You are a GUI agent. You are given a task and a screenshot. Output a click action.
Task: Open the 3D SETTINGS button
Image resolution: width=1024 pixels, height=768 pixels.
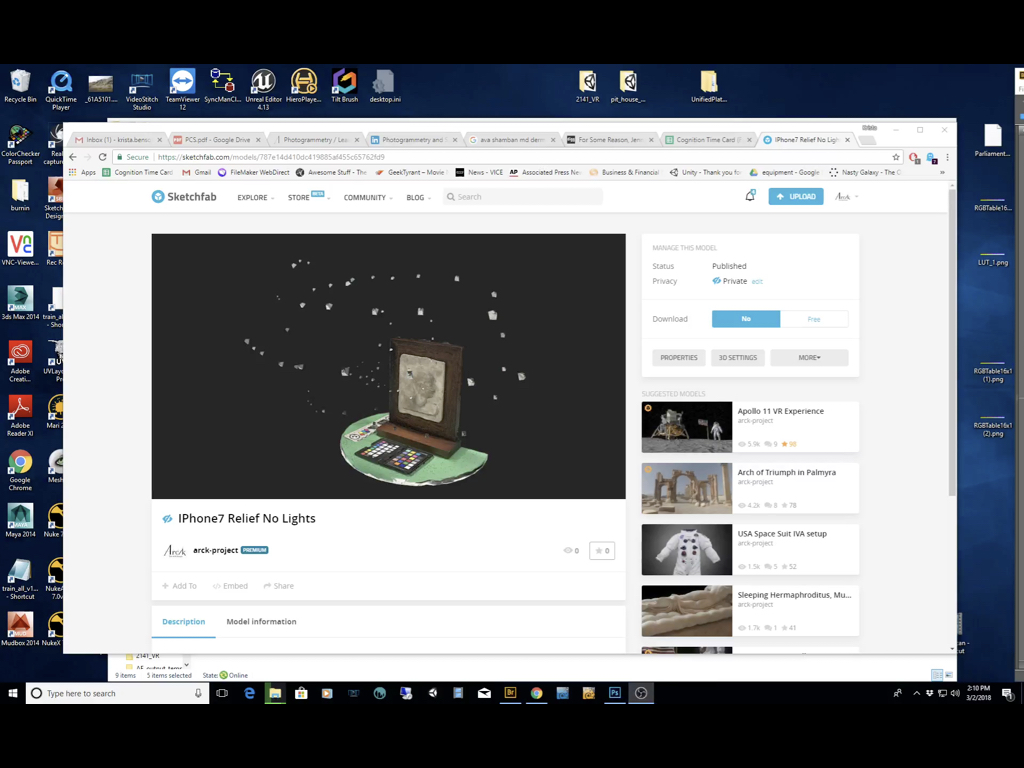[738, 358]
